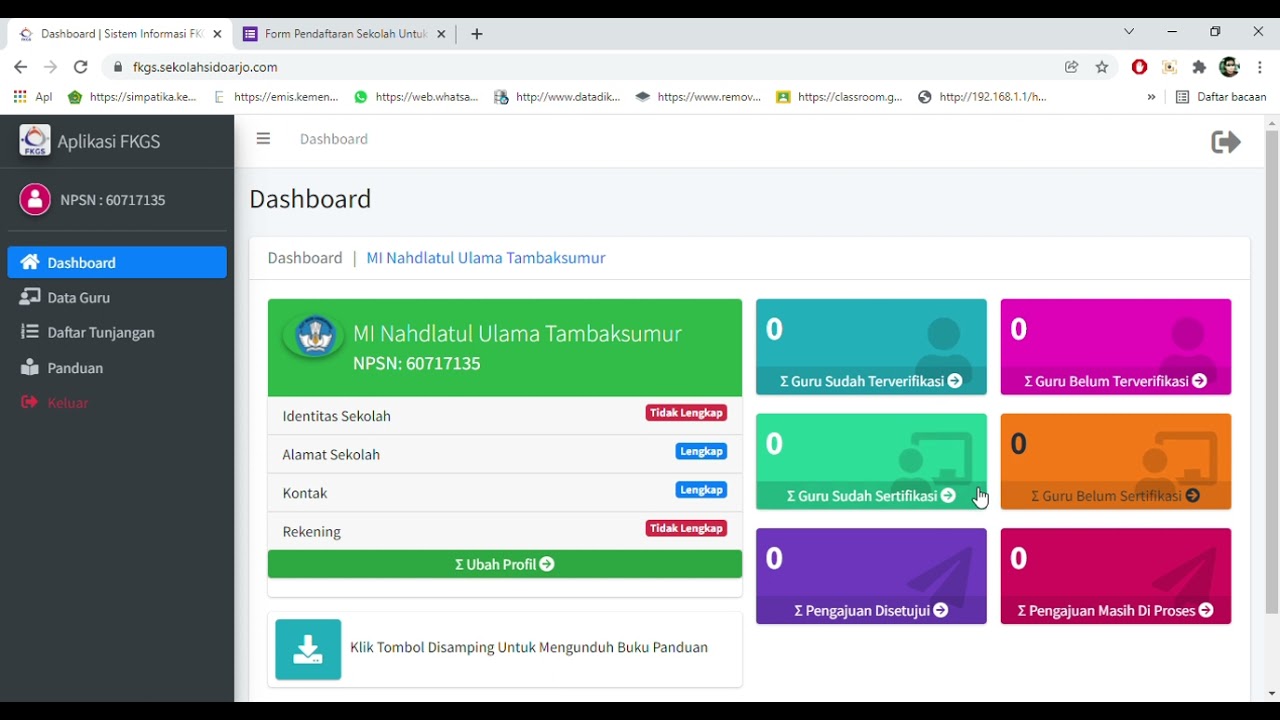This screenshot has width=1280, height=720.
Task: Open the Apl apps bookmark shortcut
Action: coord(33,97)
